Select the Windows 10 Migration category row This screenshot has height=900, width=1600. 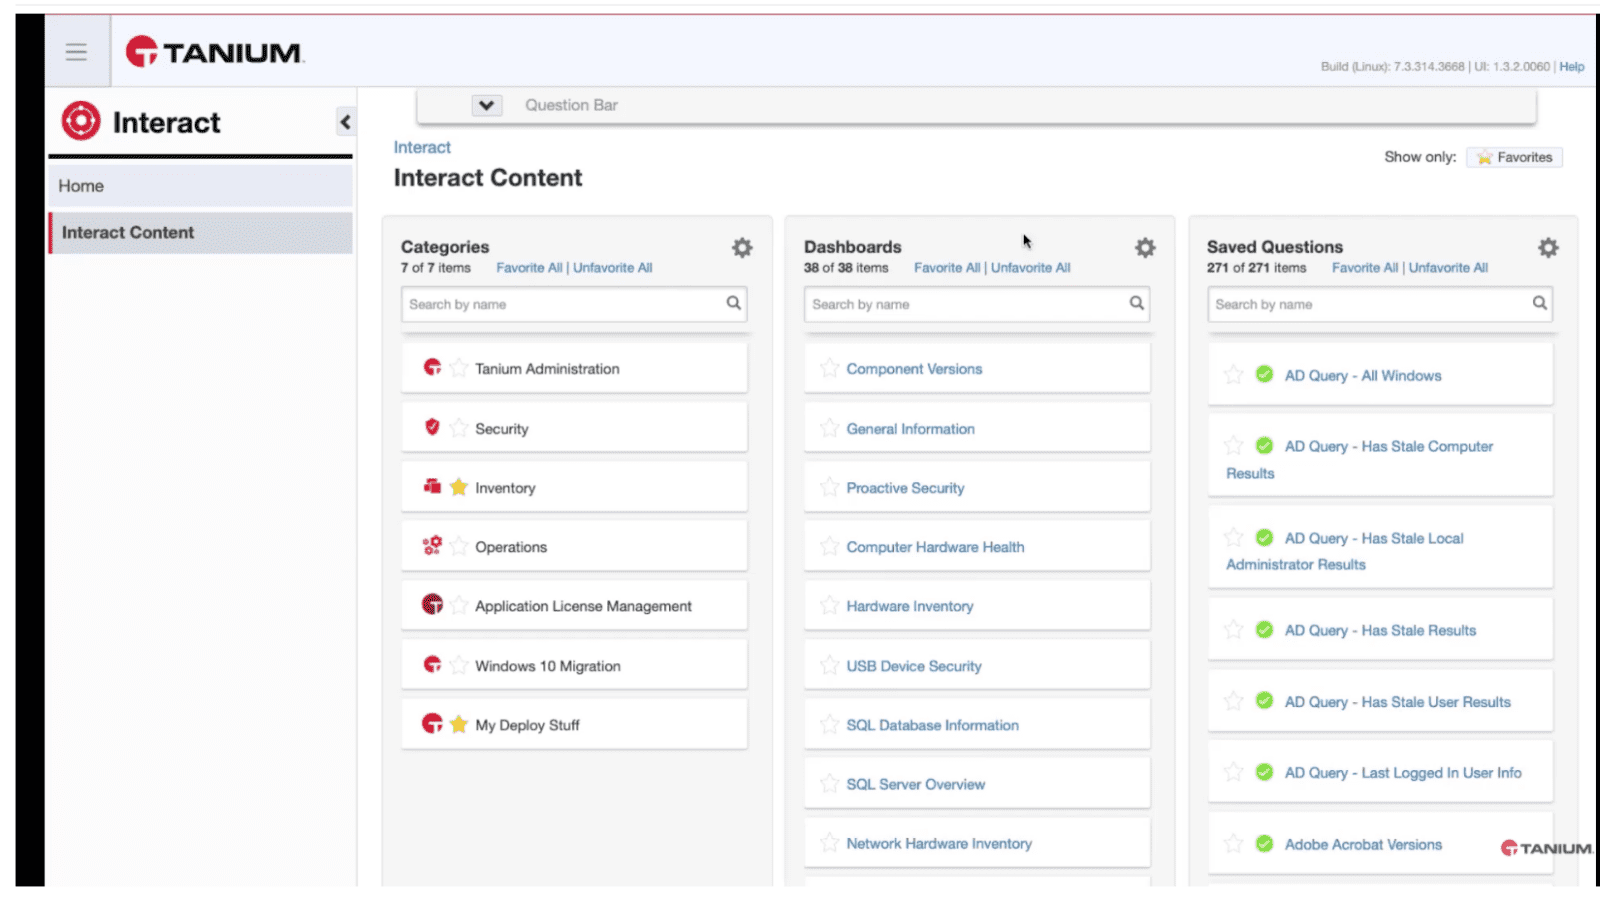pos(574,665)
